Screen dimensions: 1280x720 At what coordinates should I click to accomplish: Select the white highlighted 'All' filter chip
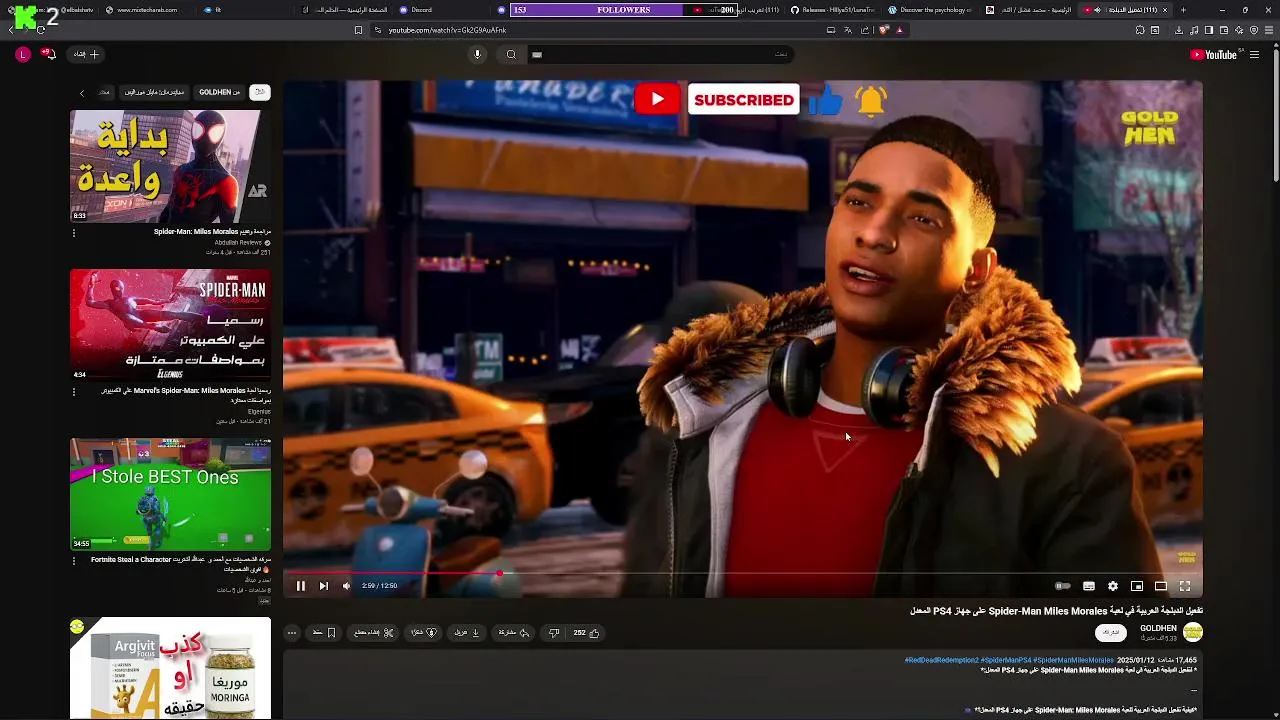click(259, 92)
